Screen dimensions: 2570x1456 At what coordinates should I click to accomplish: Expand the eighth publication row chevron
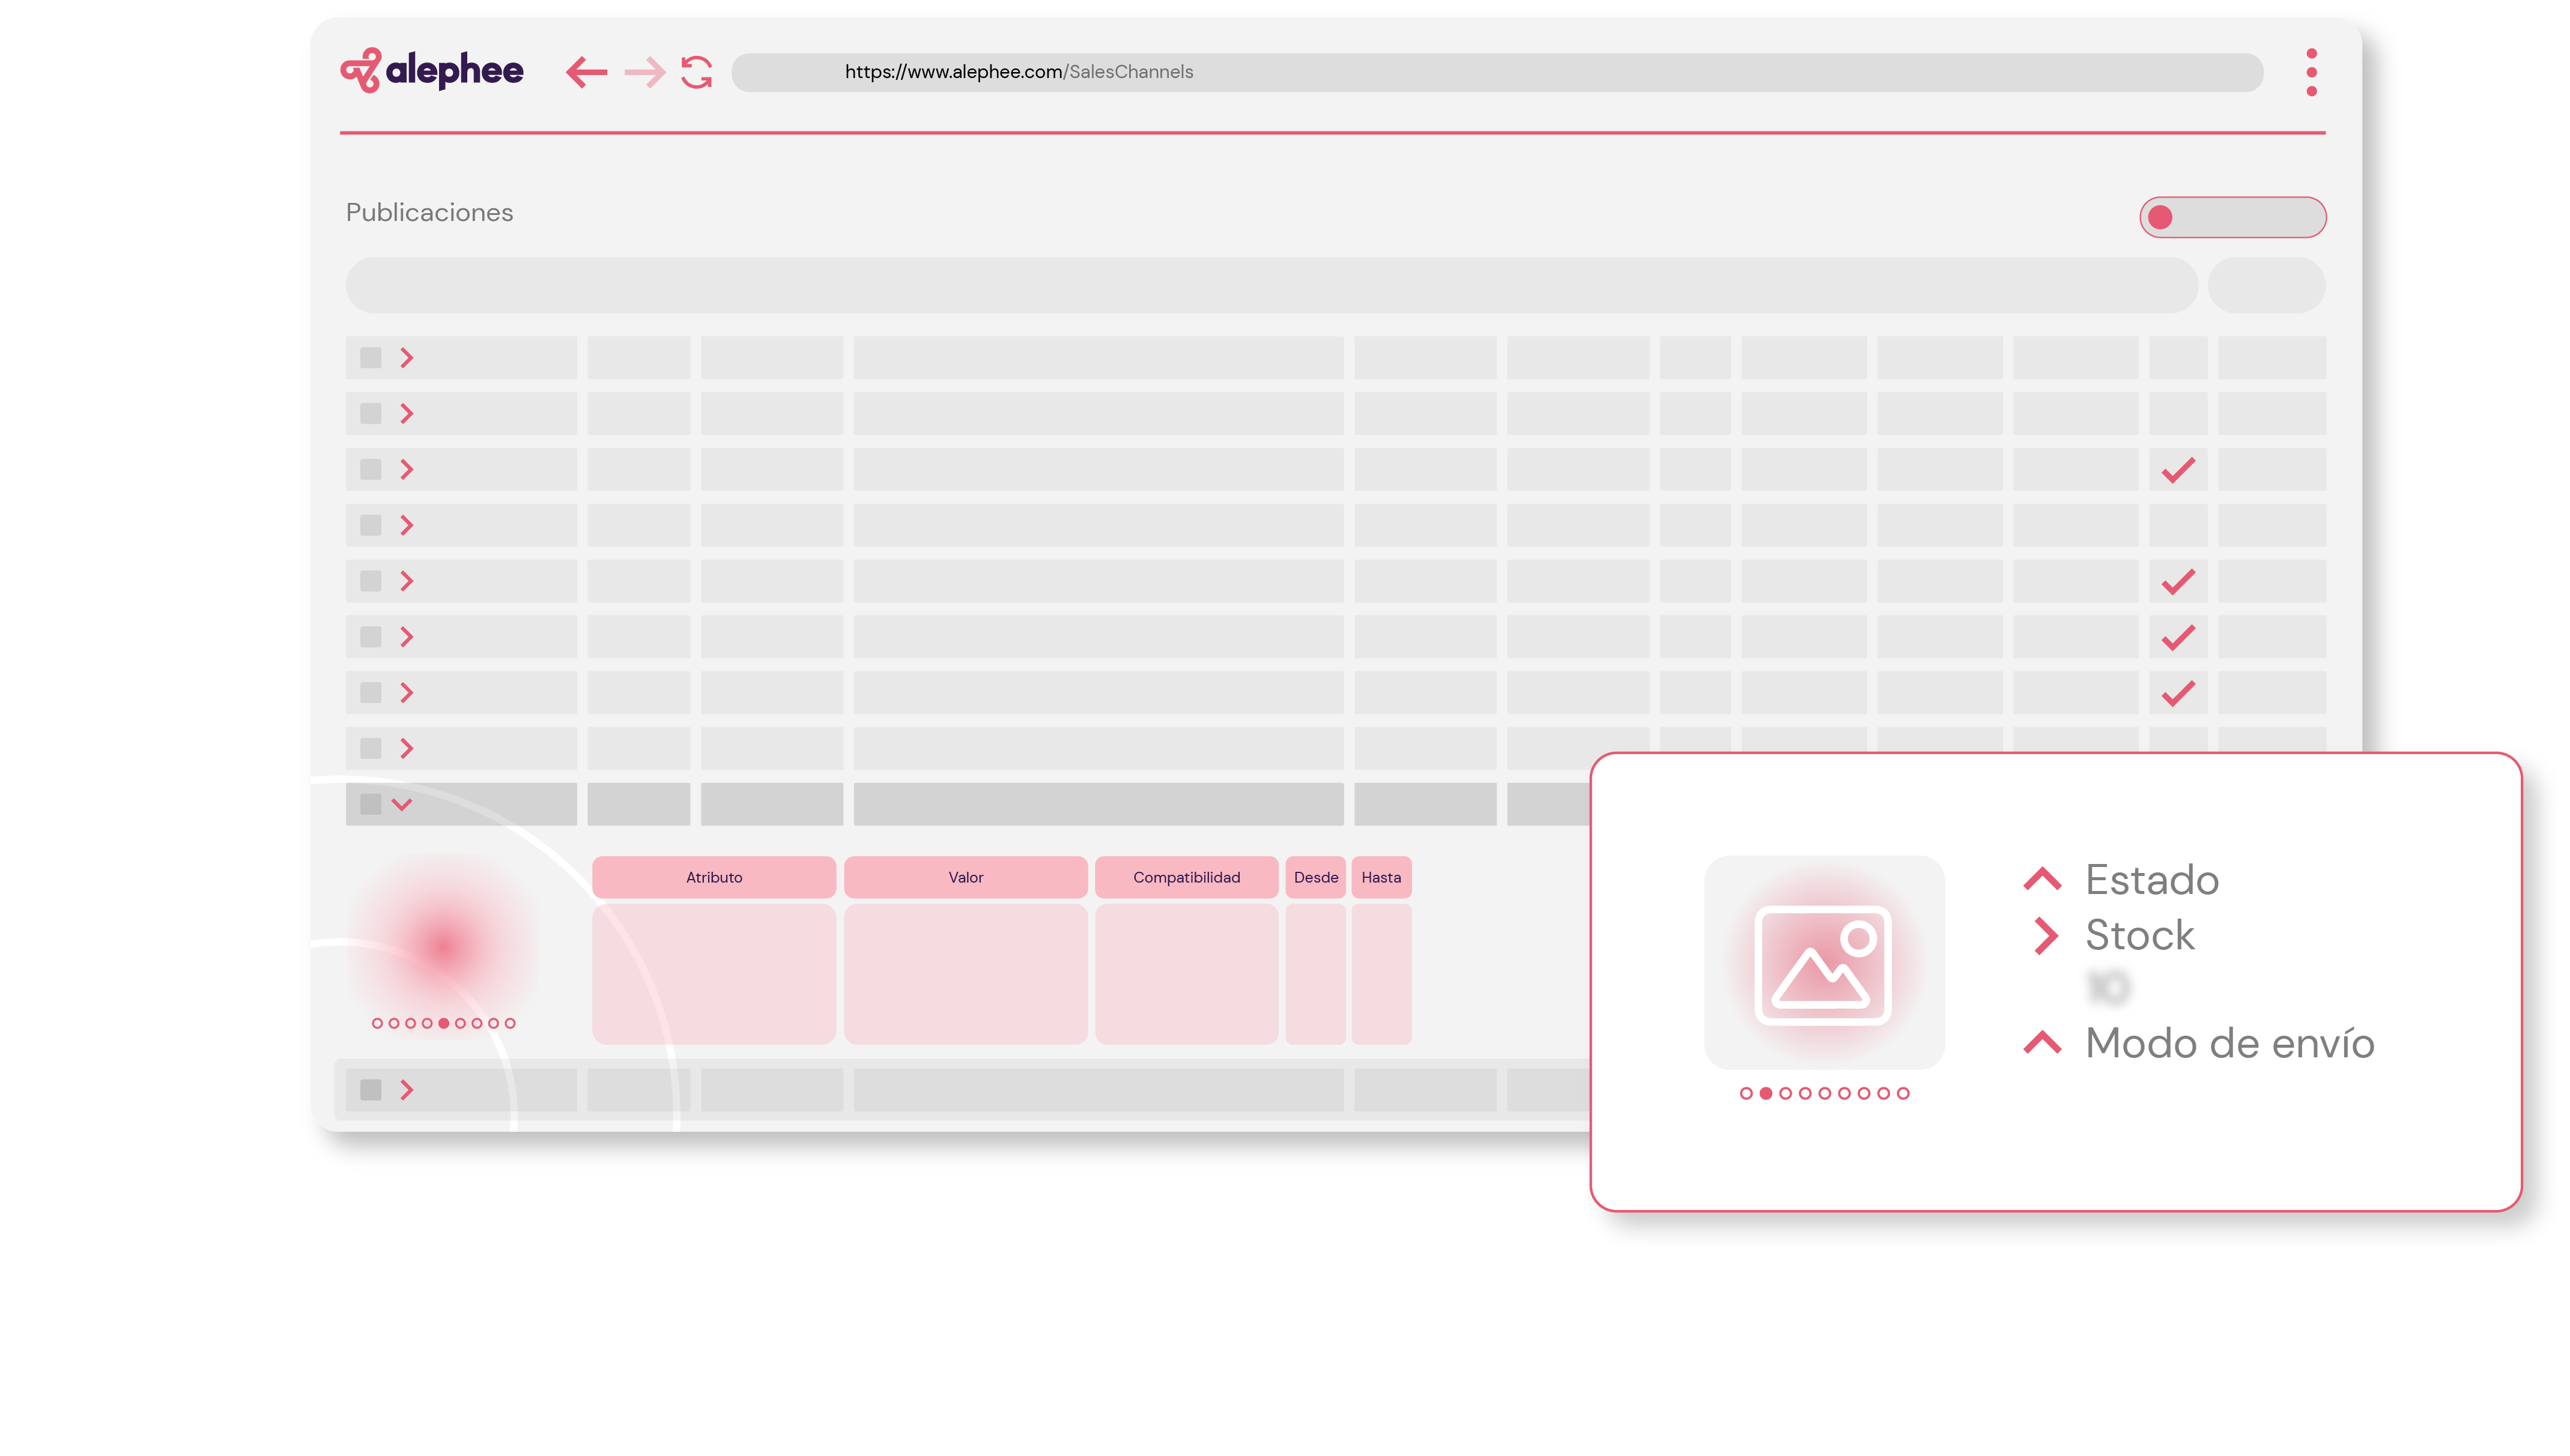click(406, 748)
